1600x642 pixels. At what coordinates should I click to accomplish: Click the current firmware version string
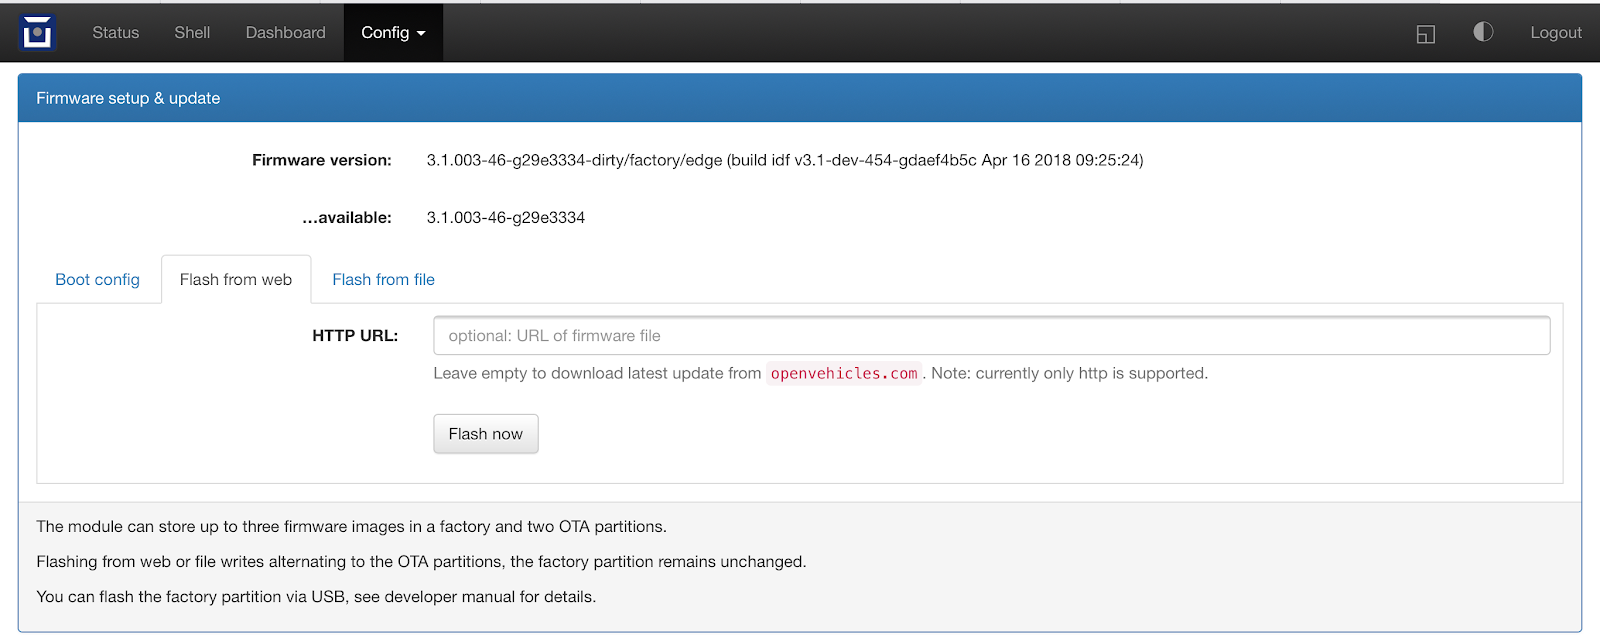(x=785, y=160)
